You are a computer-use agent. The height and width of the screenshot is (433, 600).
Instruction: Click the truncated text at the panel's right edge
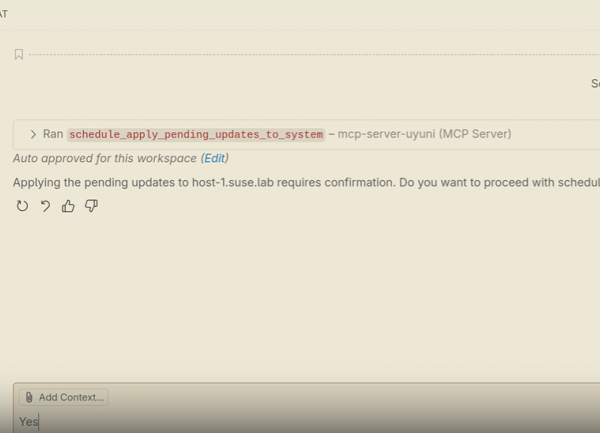[594, 84]
